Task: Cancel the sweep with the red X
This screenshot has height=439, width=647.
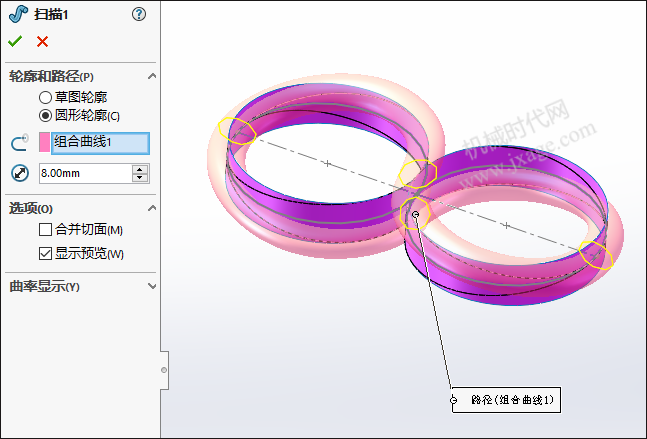Action: click(x=42, y=41)
